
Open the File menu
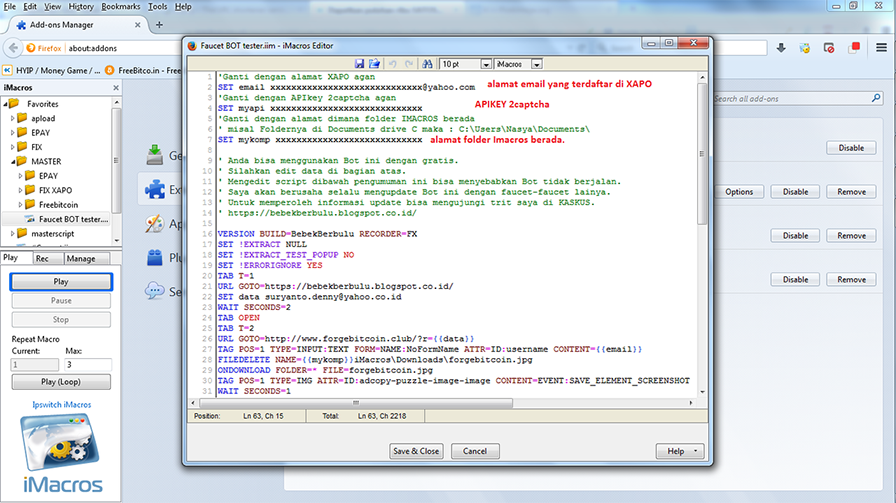pyautogui.click(x=10, y=6)
